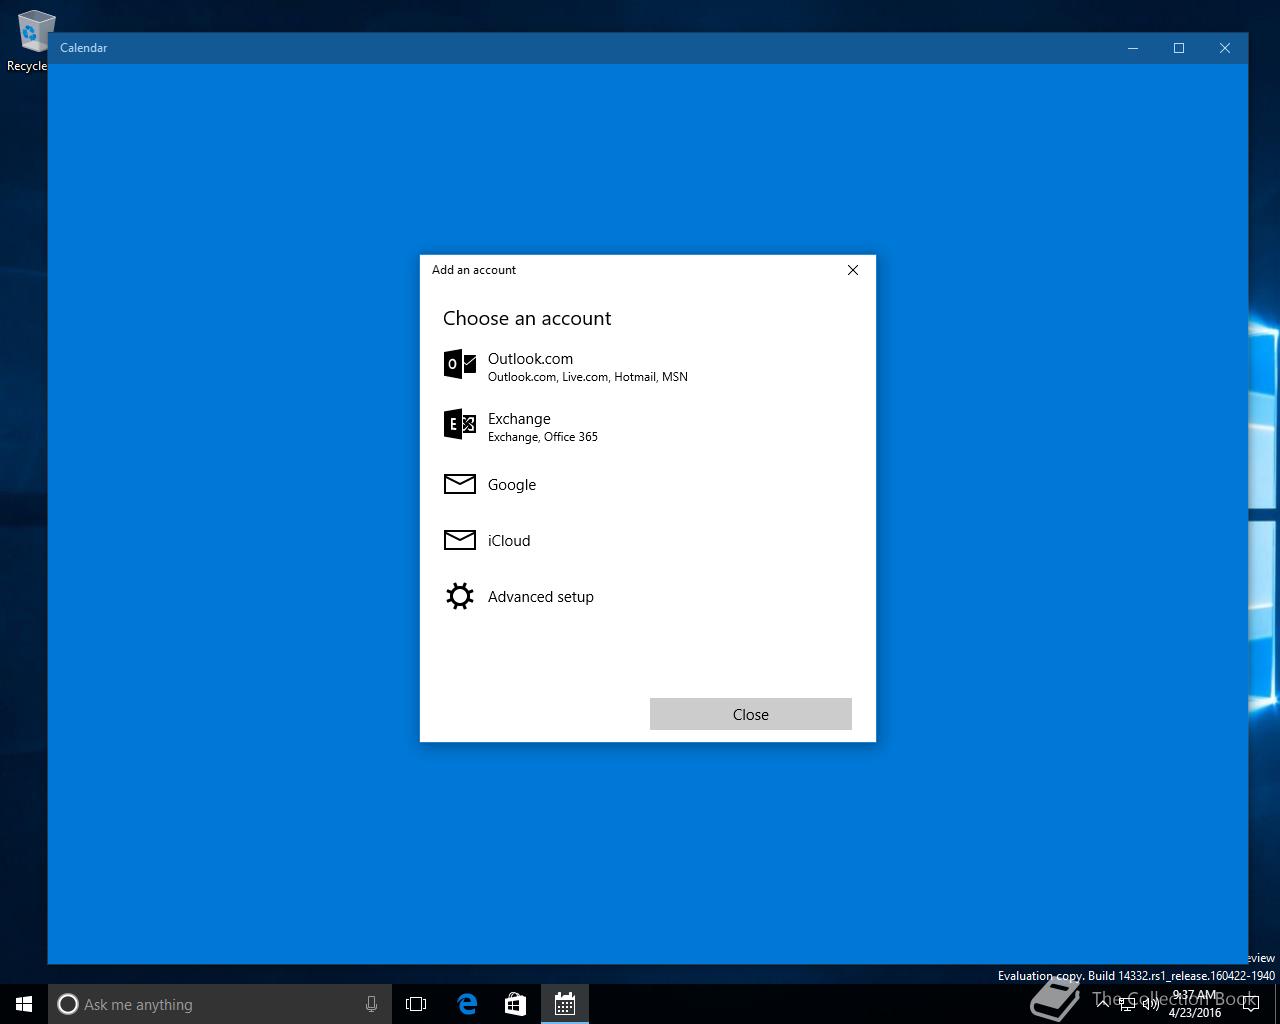Click the Exchange logo icon
This screenshot has width=1280, height=1024.
(460, 424)
